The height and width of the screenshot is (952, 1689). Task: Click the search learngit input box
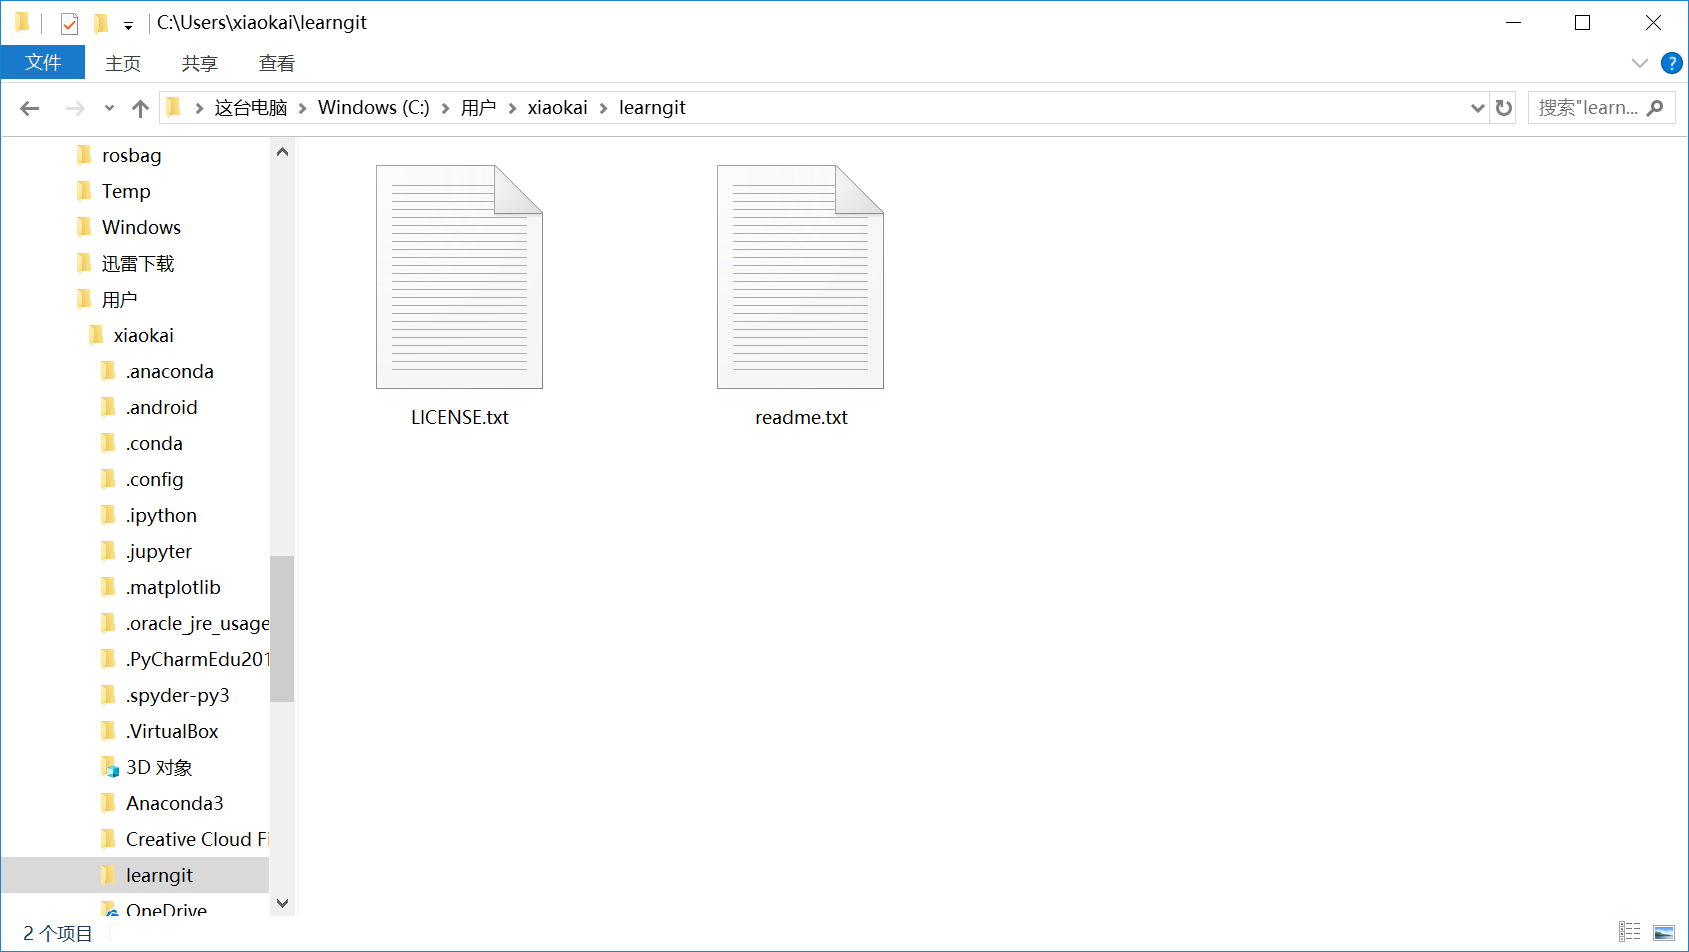coord(1588,108)
